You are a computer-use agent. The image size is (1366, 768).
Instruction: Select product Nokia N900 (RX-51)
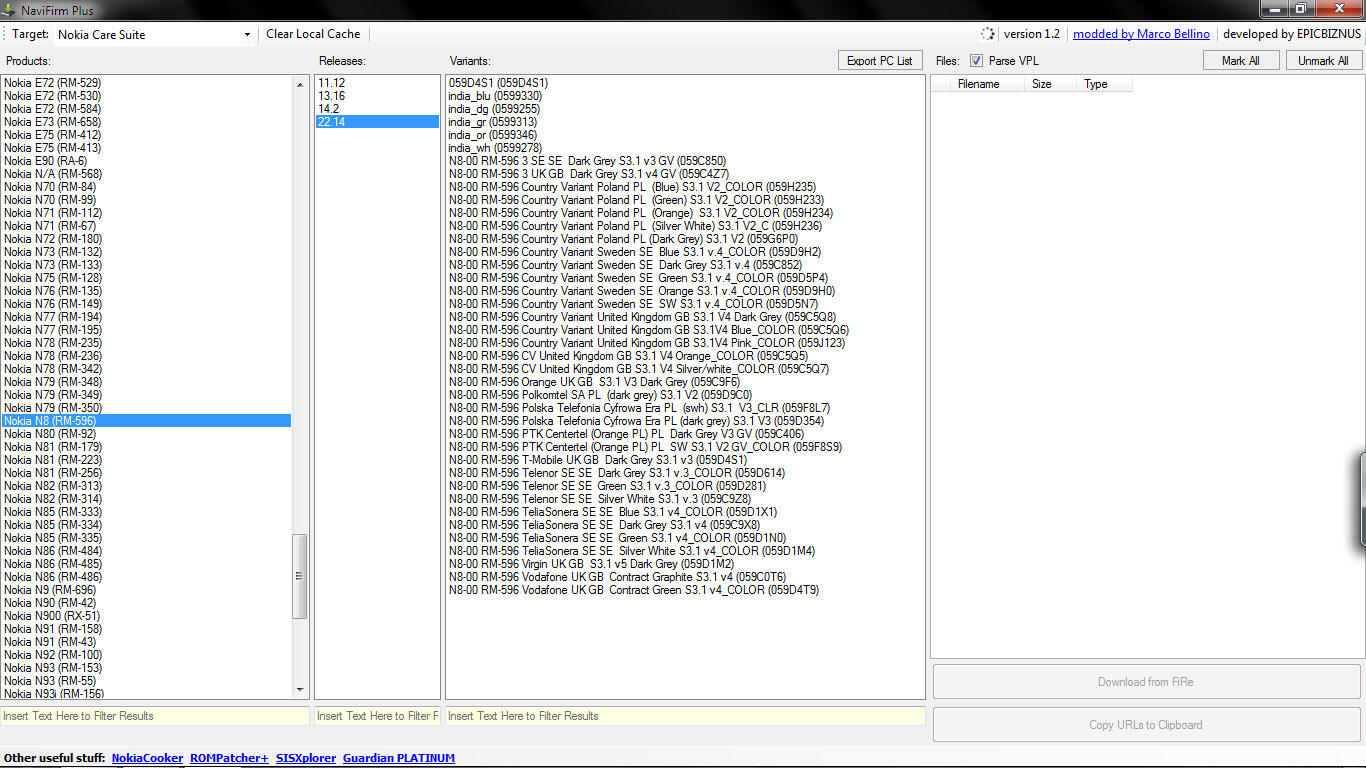tap(146, 616)
